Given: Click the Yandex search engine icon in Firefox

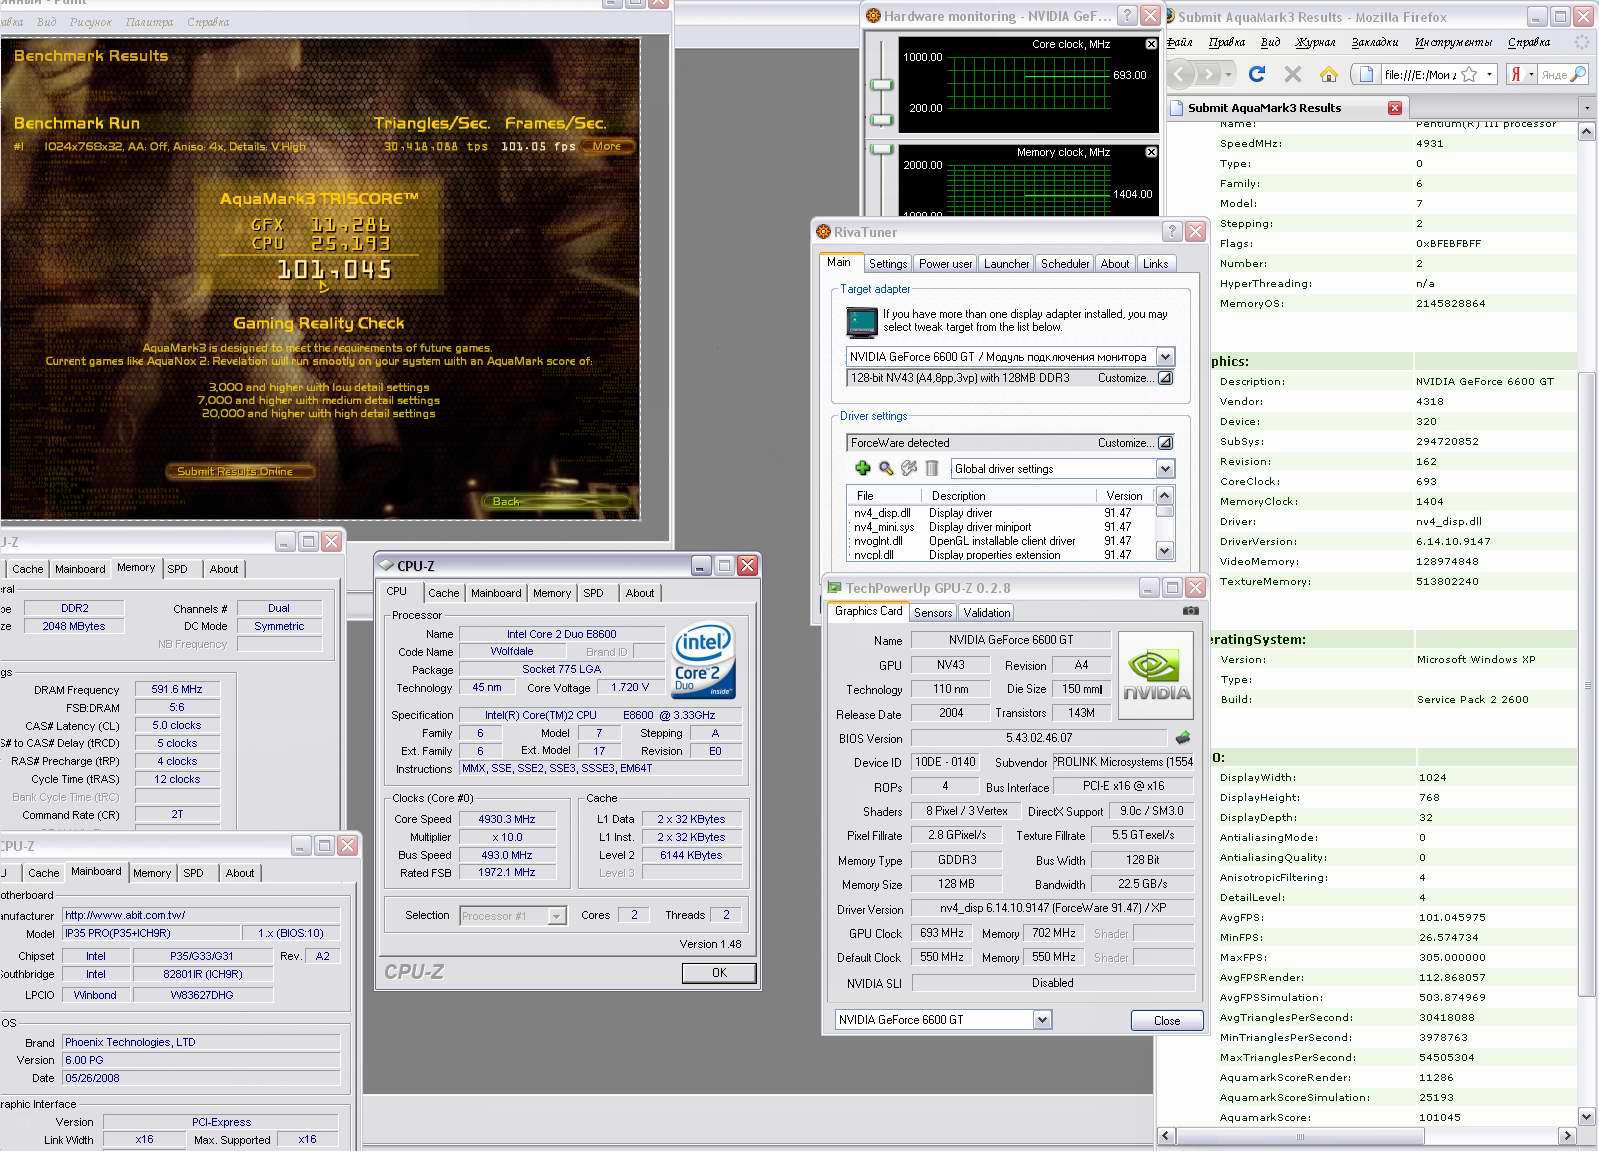Looking at the screenshot, I should [x=1516, y=74].
